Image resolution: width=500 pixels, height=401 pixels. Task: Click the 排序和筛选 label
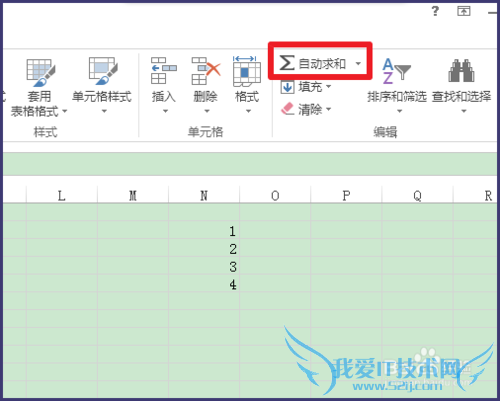[x=397, y=97]
